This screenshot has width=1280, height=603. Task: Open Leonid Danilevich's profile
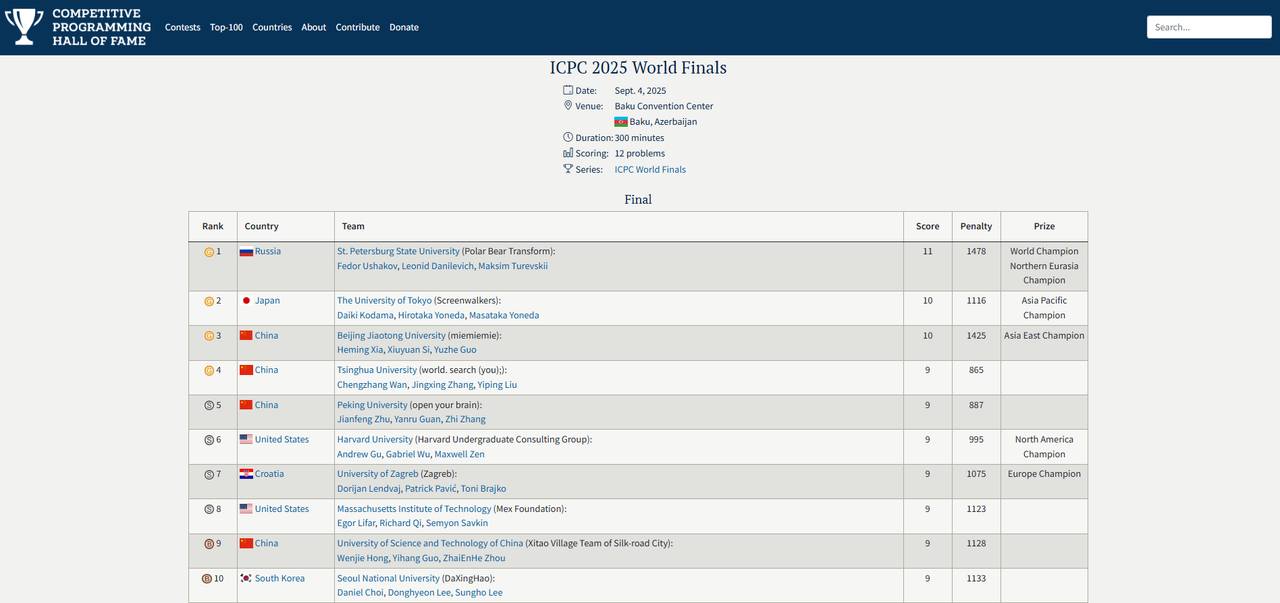point(437,266)
